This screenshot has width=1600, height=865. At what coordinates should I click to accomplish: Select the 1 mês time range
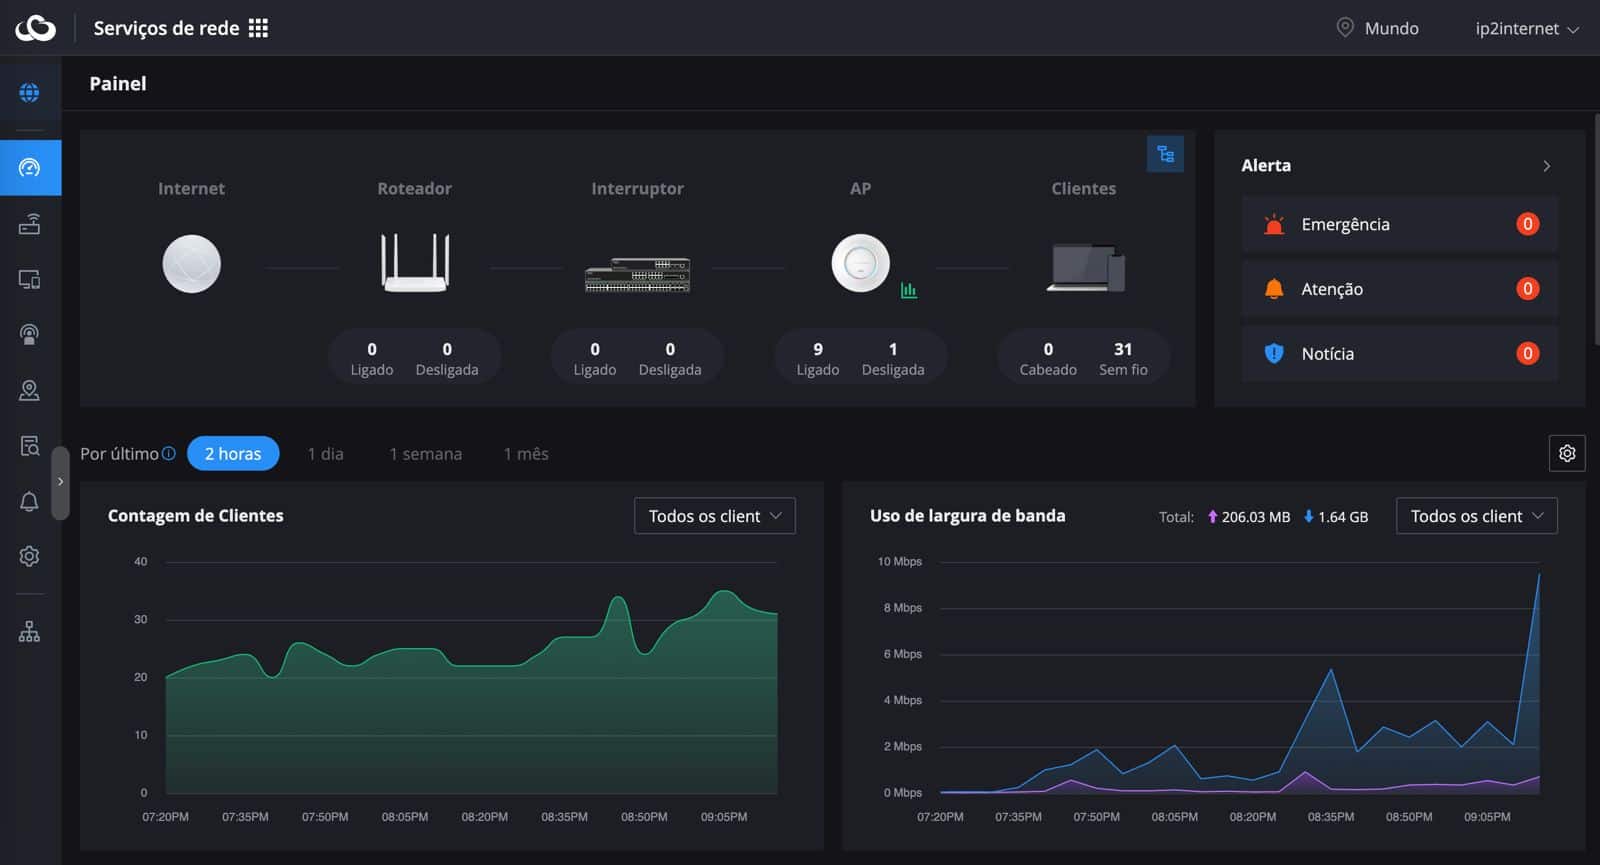(x=526, y=454)
